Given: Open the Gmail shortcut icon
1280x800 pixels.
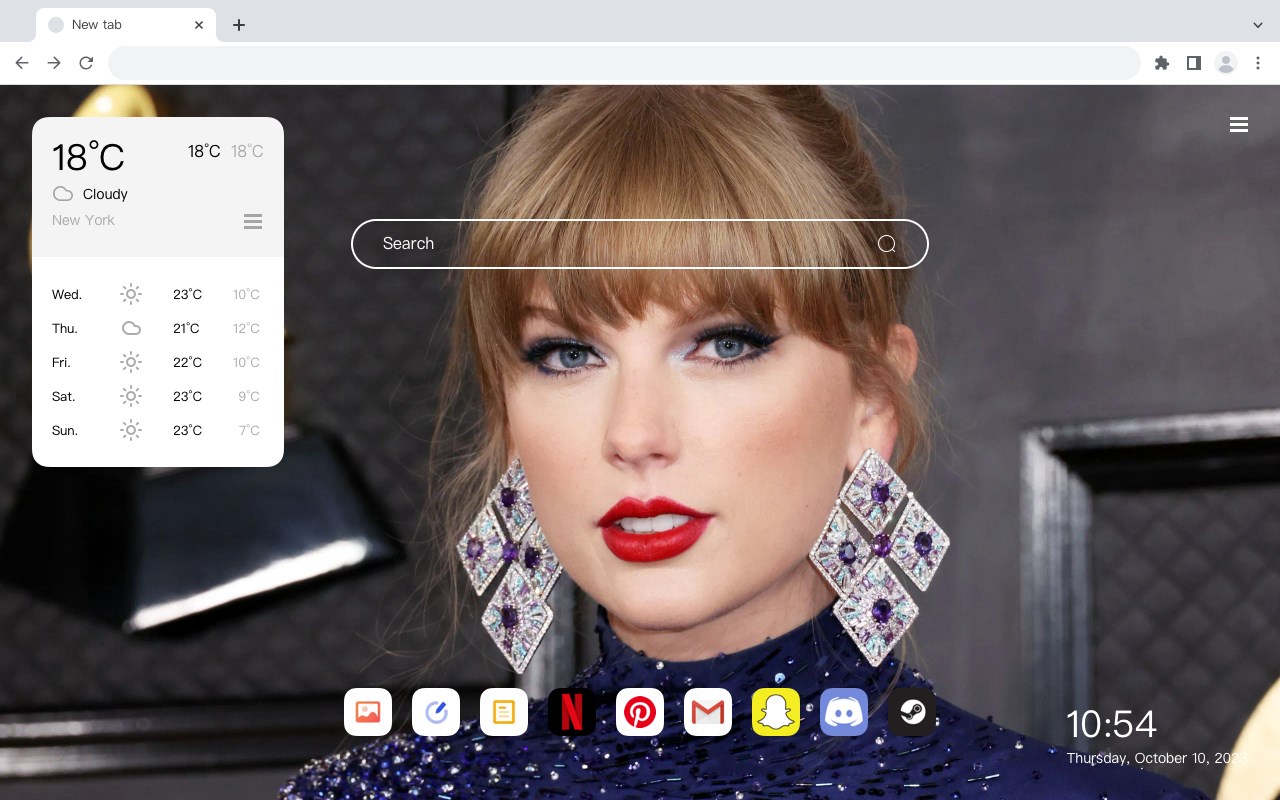Looking at the screenshot, I should (x=708, y=712).
